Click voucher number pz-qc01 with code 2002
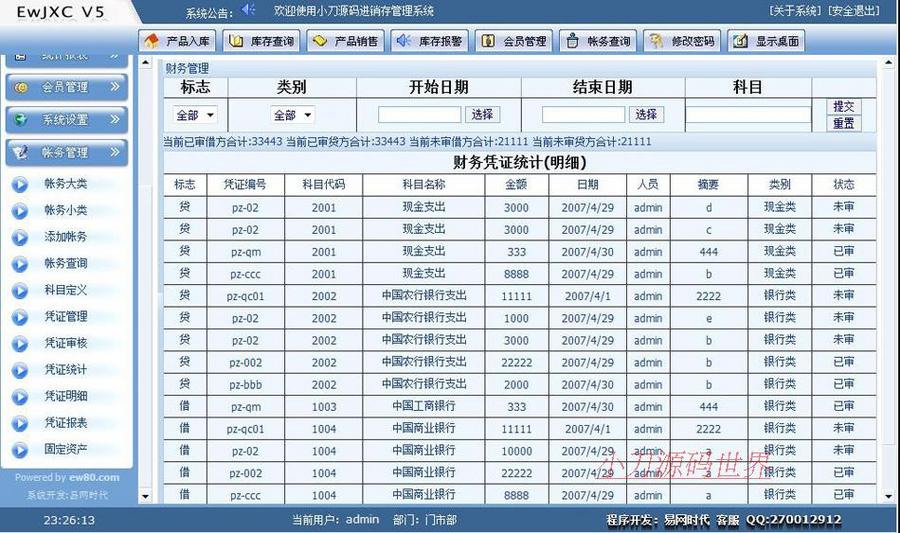Image resolution: width=900 pixels, height=533 pixels. click(x=246, y=296)
